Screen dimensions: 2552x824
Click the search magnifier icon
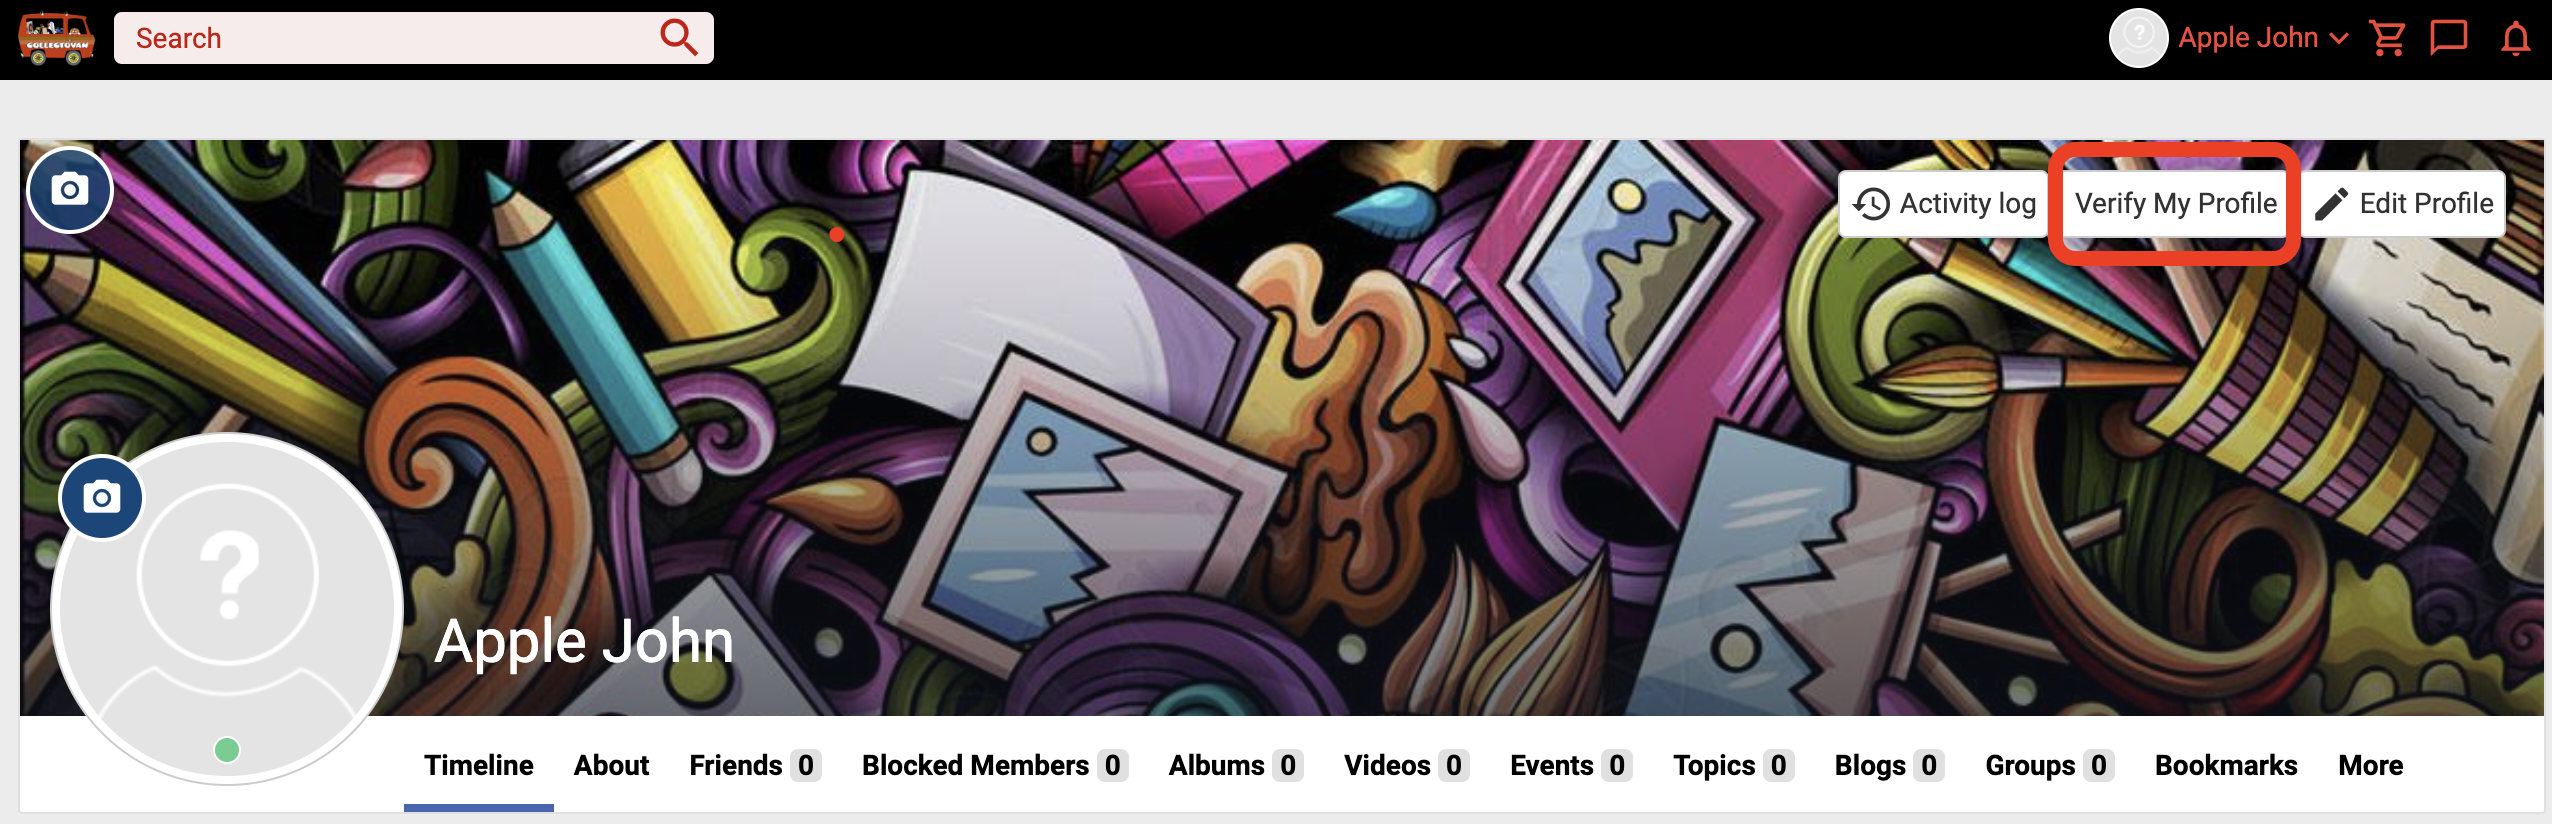pos(678,38)
